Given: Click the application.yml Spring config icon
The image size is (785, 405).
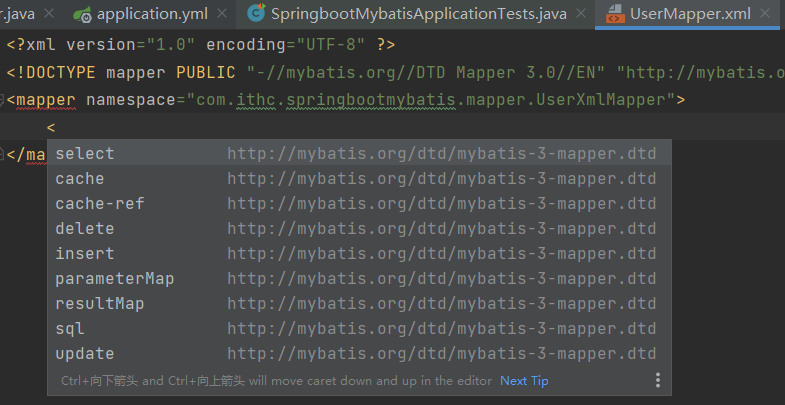Looking at the screenshot, I should coord(82,15).
